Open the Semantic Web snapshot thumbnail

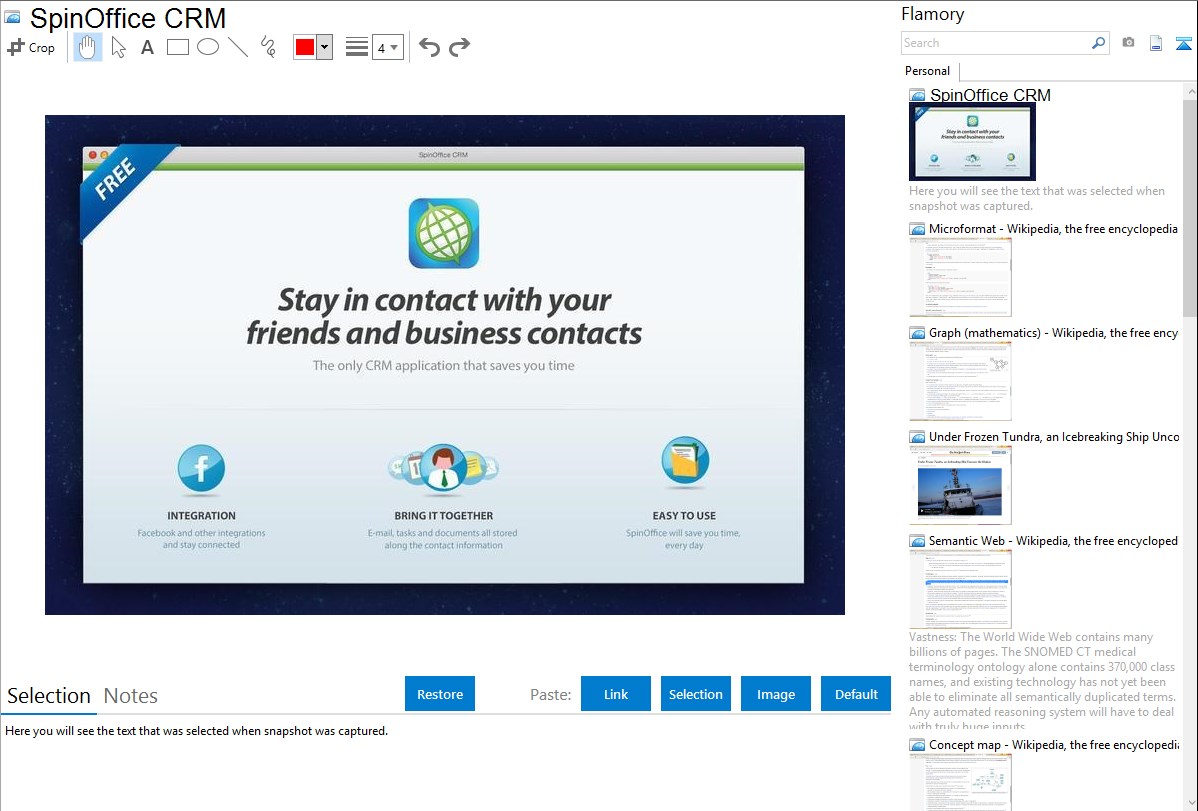[960, 589]
